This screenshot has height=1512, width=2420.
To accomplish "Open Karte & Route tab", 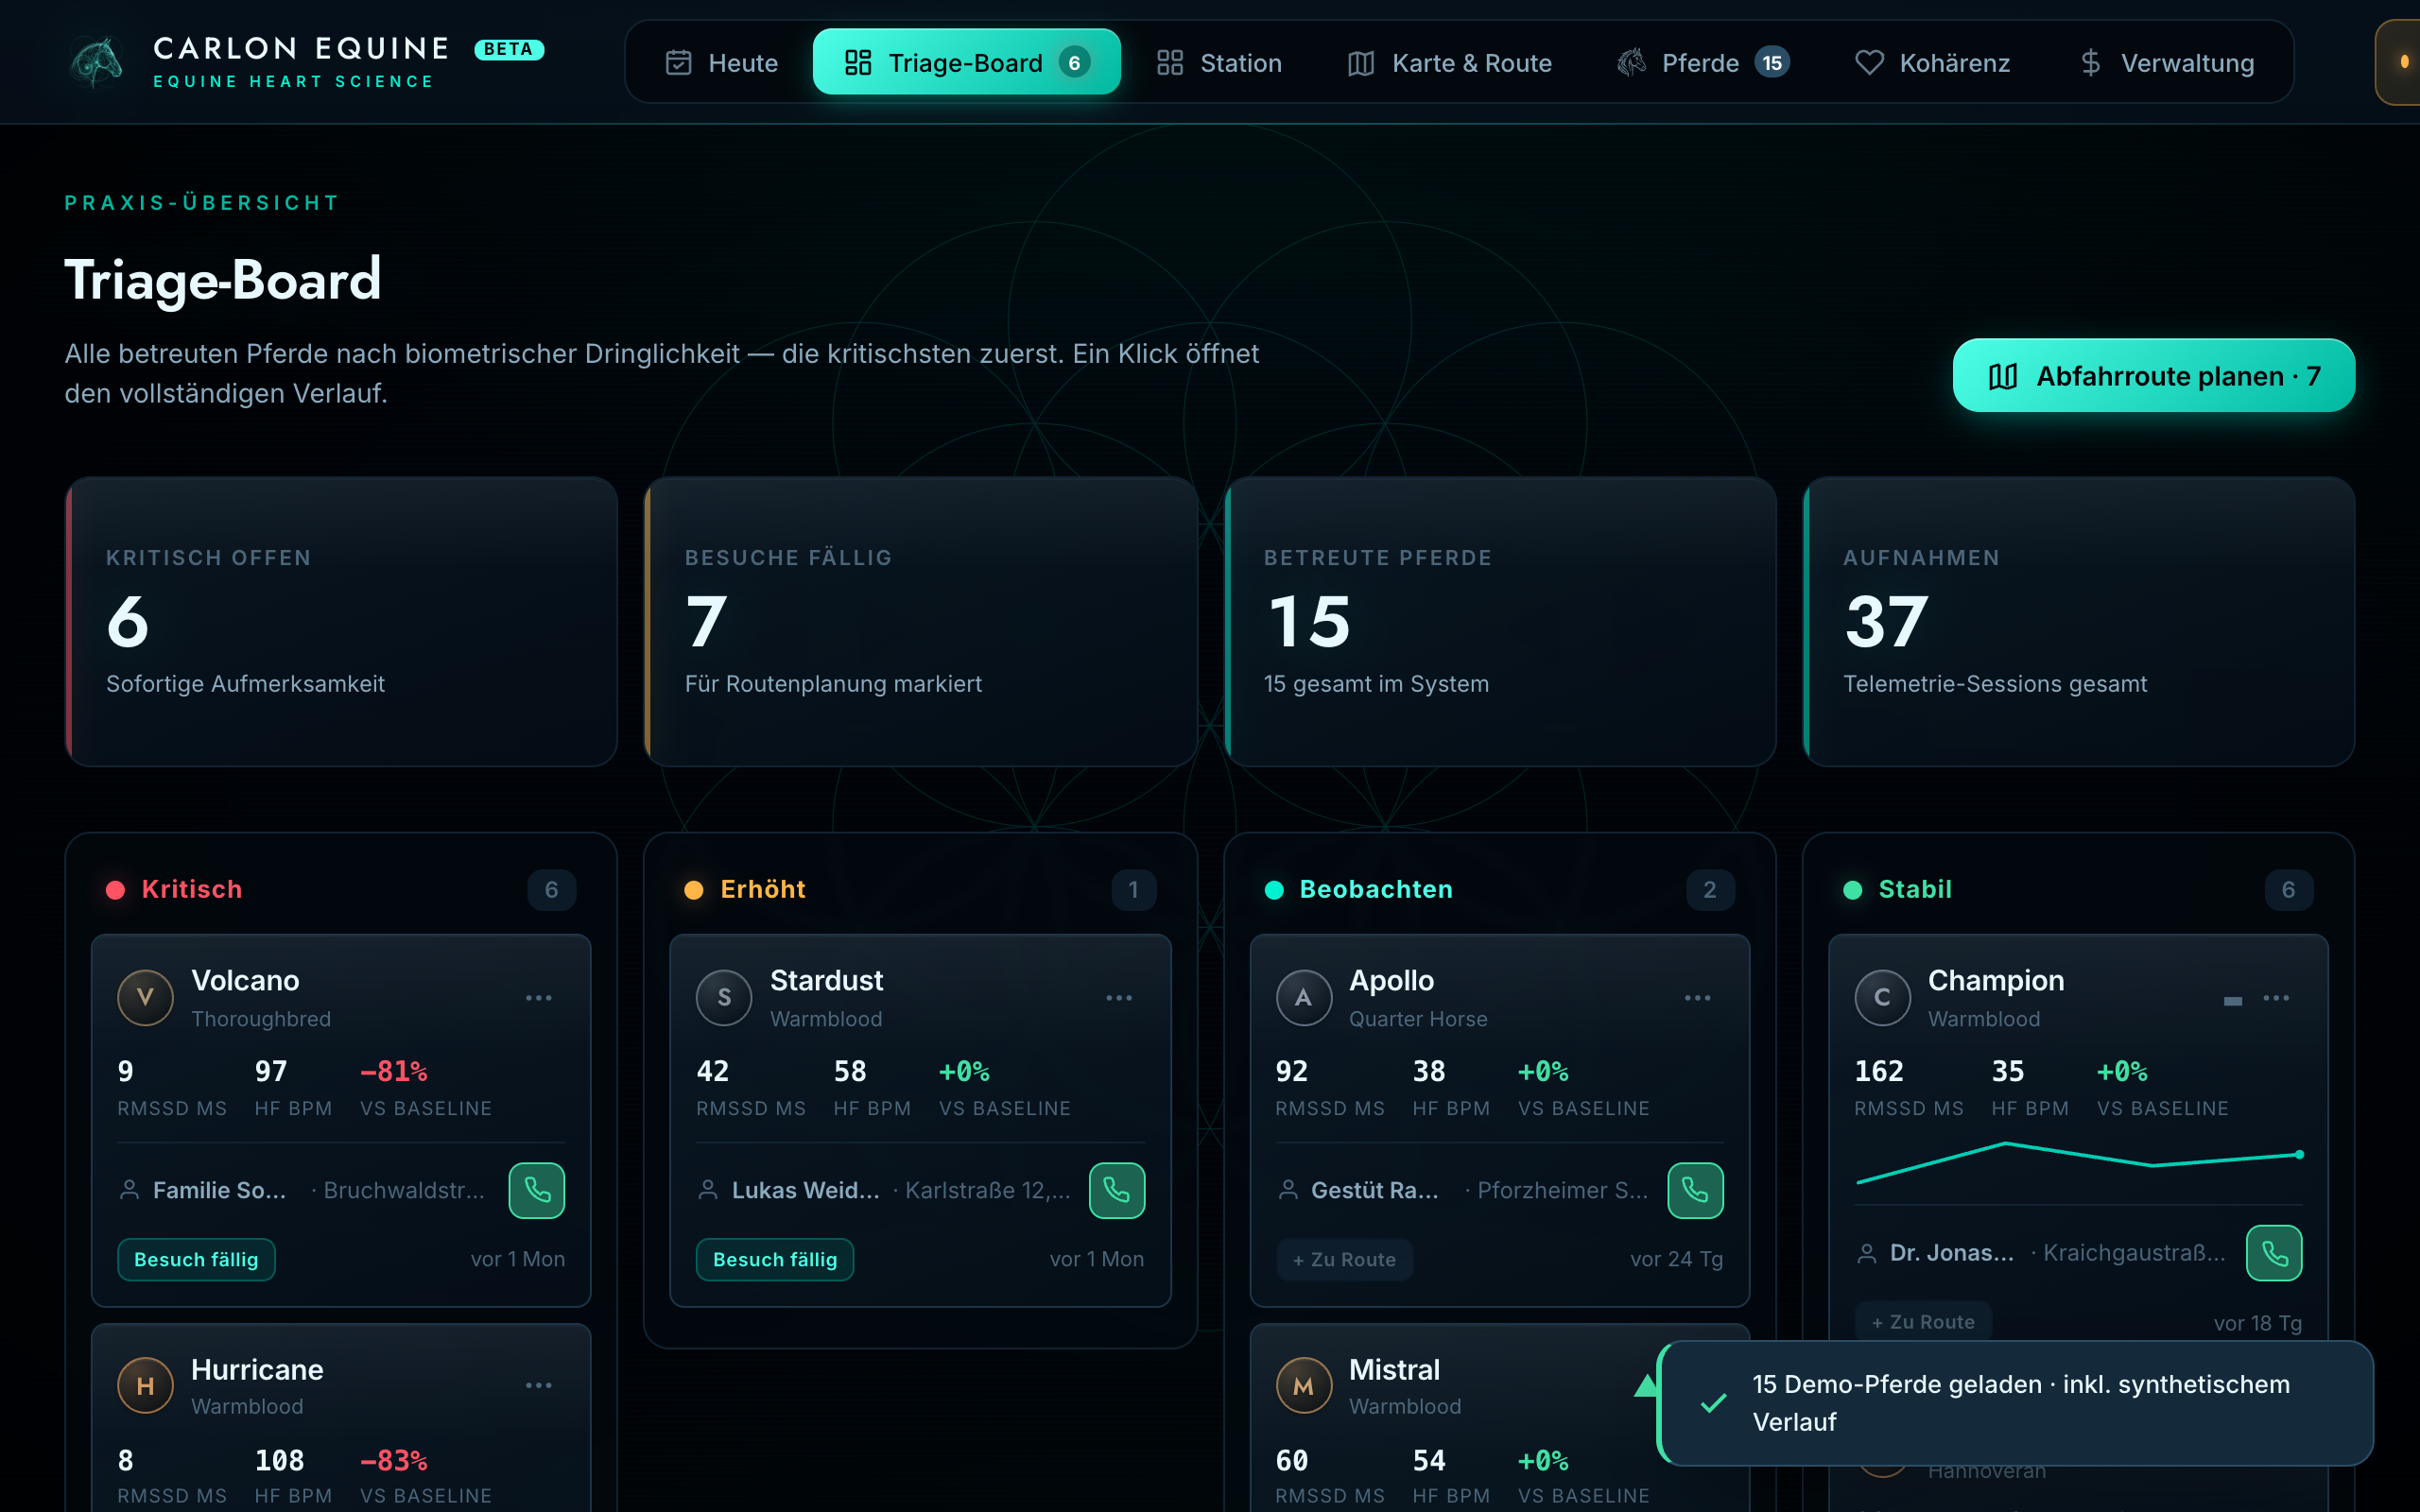I will [1449, 63].
